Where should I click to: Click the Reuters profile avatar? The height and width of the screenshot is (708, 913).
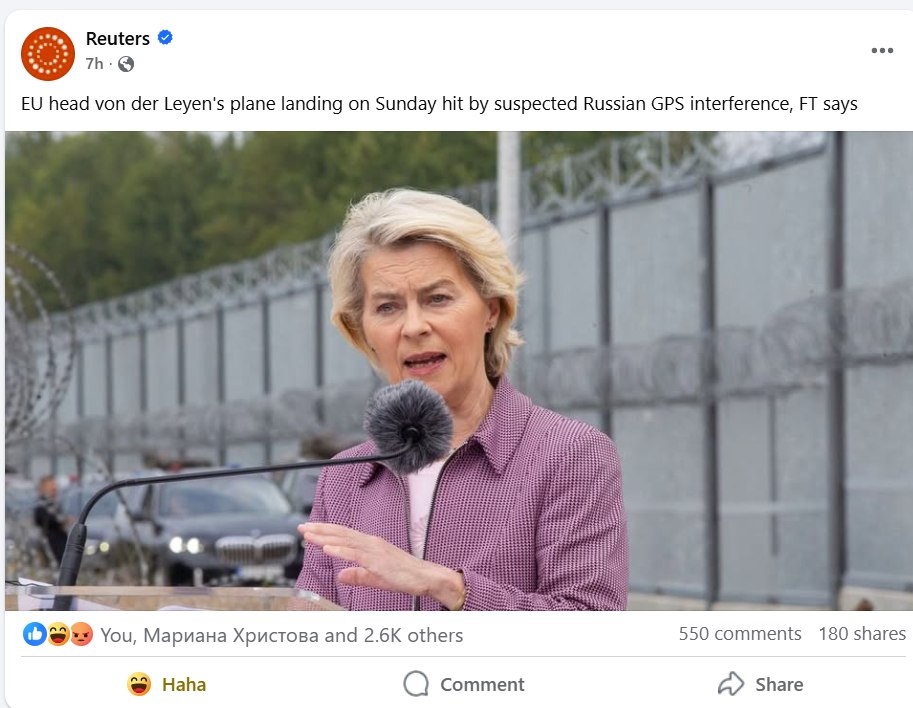pos(48,54)
